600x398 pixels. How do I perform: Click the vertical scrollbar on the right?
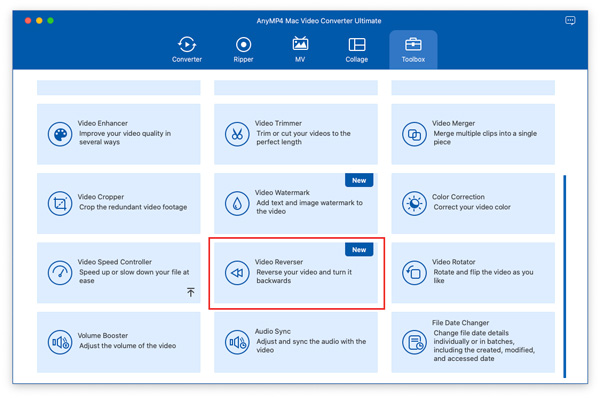pyautogui.click(x=564, y=276)
